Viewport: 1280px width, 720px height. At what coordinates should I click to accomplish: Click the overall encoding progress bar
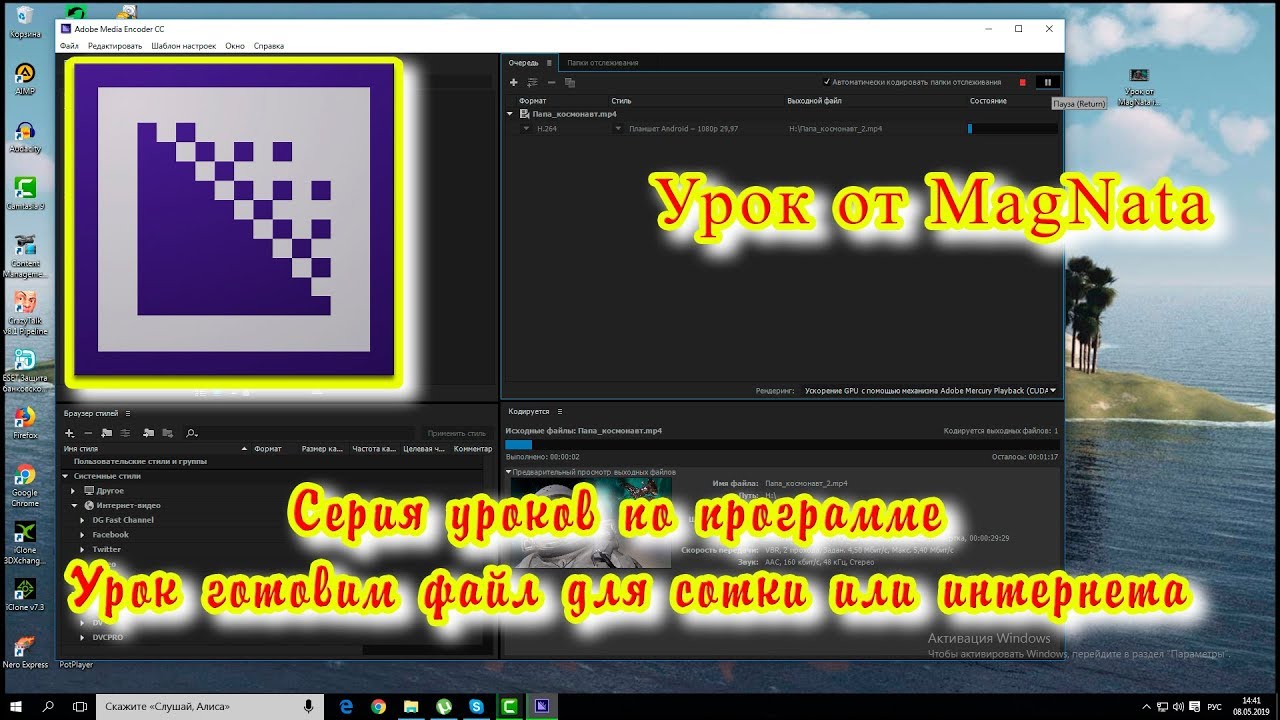782,444
